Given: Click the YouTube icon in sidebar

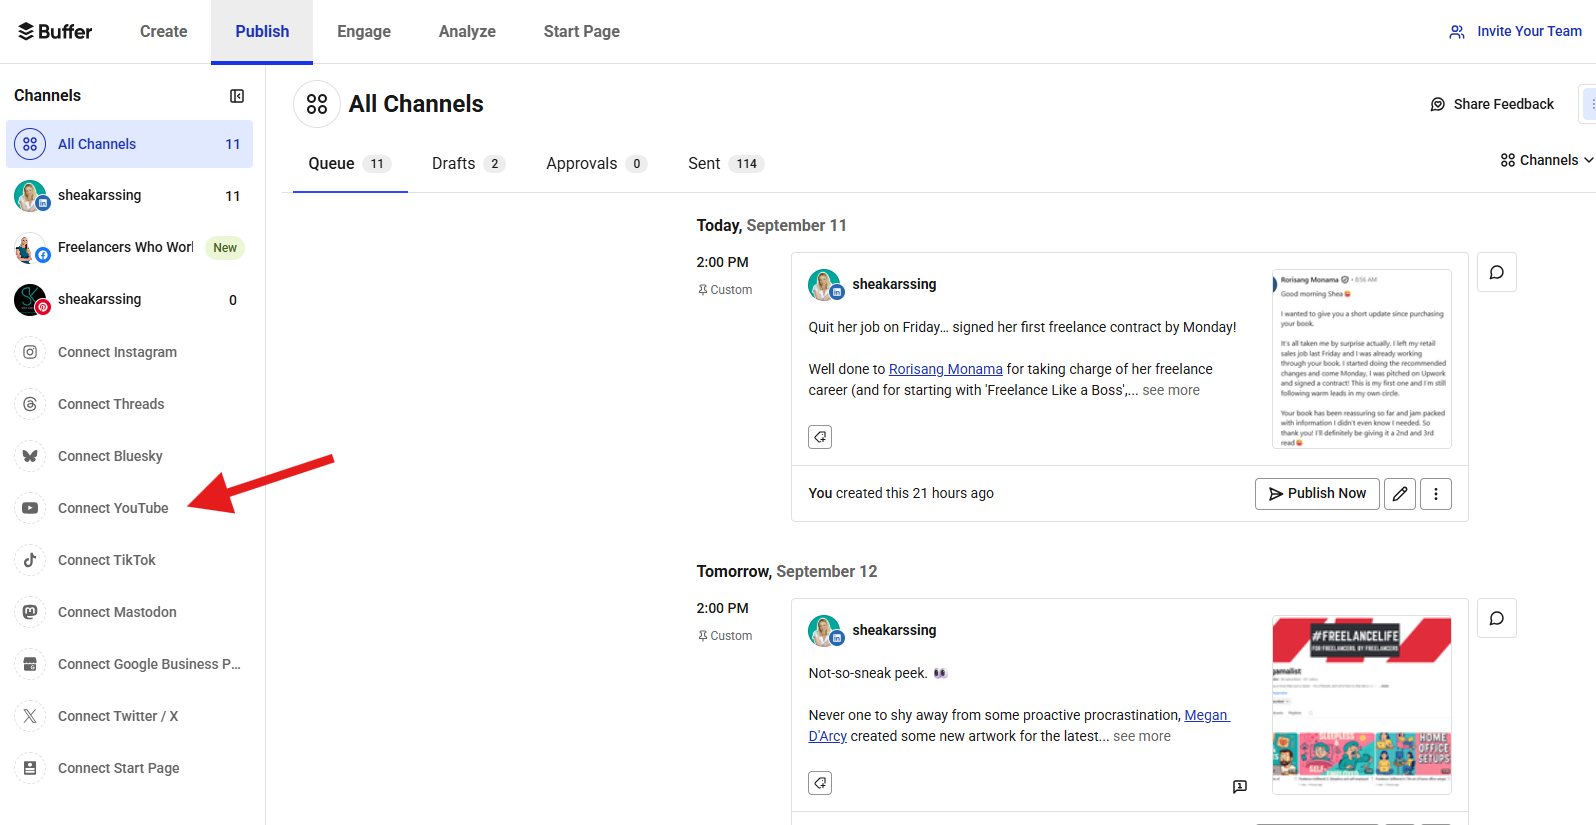Looking at the screenshot, I should click(30, 508).
